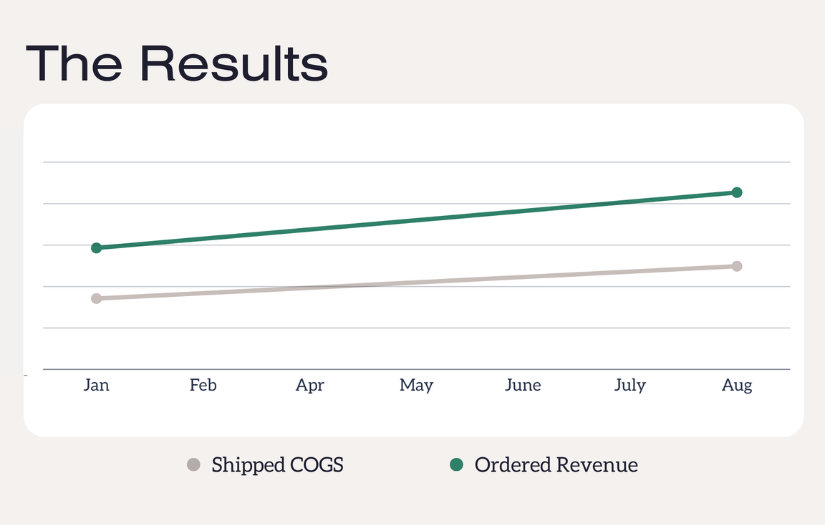This screenshot has width=825, height=525.
Task: Select the Shipped COGS January data point
Action: [97, 298]
